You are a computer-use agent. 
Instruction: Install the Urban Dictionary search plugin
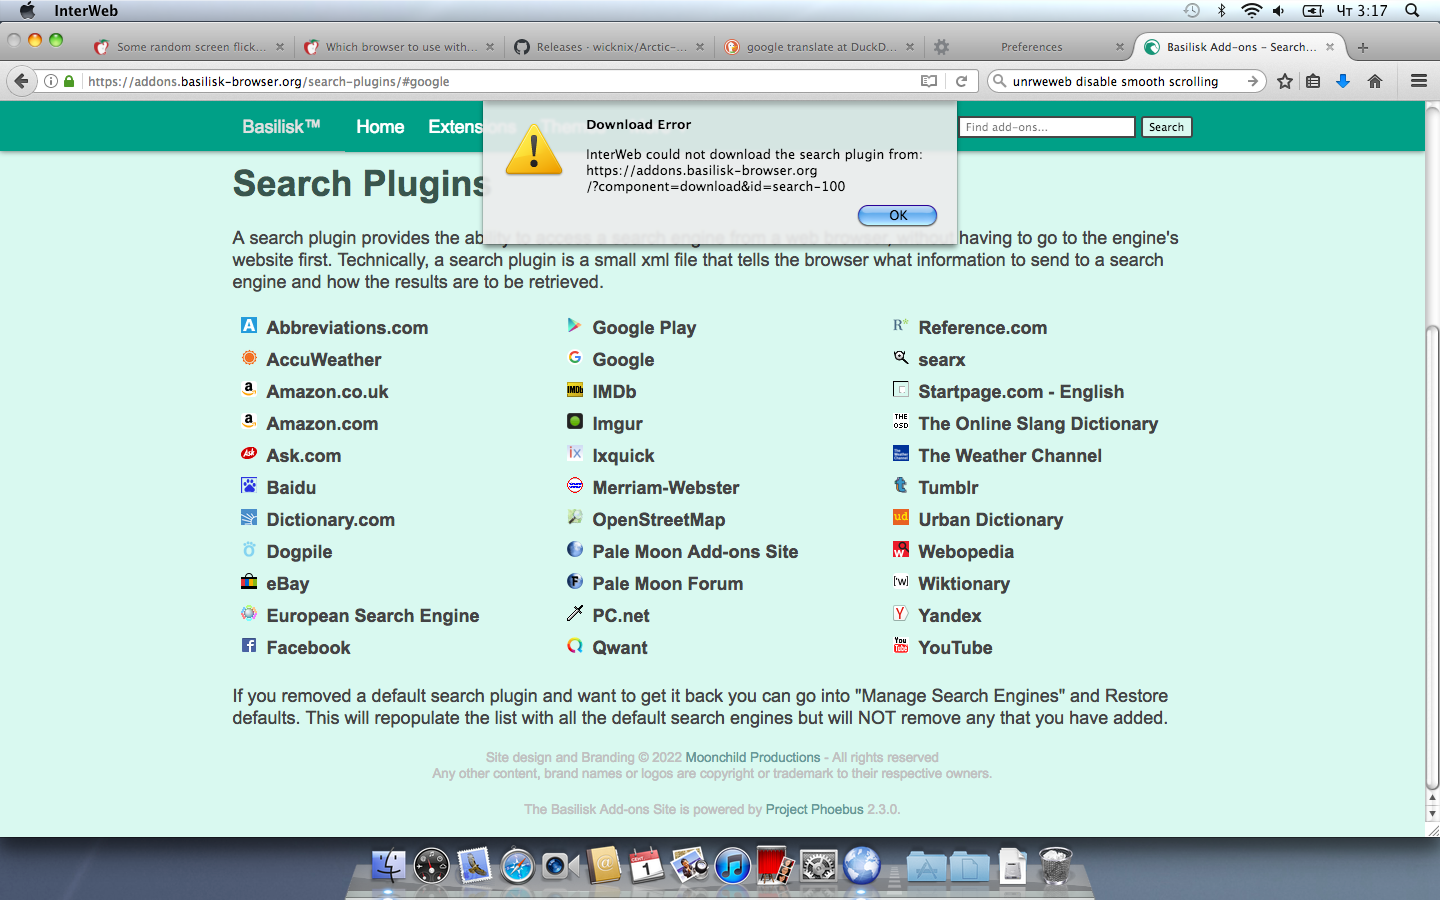tap(990, 520)
